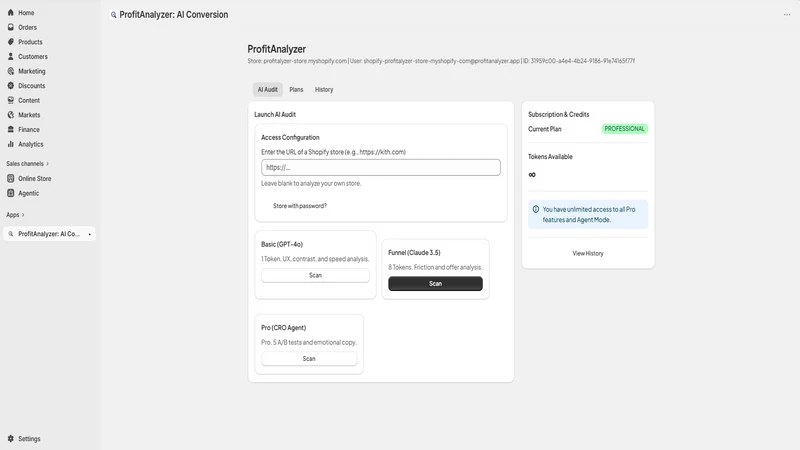Click the 'Current Plan' label
This screenshot has height=450, width=800.
(544, 129)
